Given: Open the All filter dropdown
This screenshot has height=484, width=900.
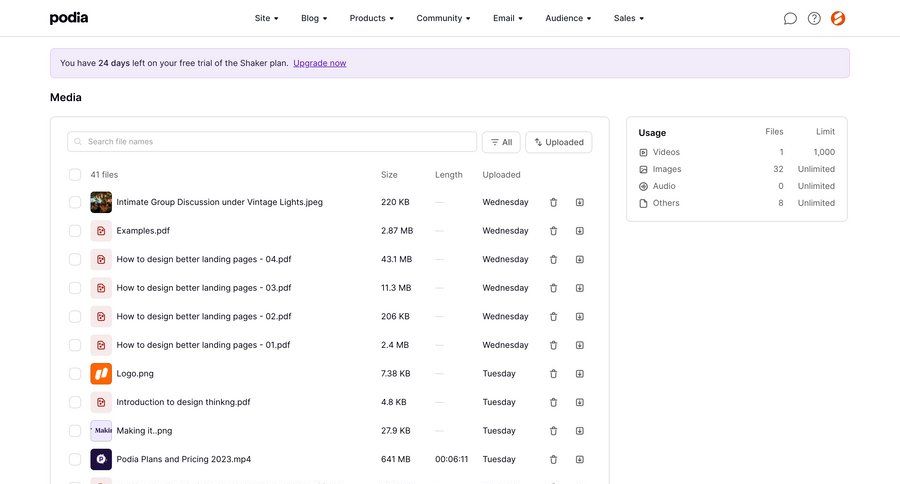Looking at the screenshot, I should coord(501,142).
